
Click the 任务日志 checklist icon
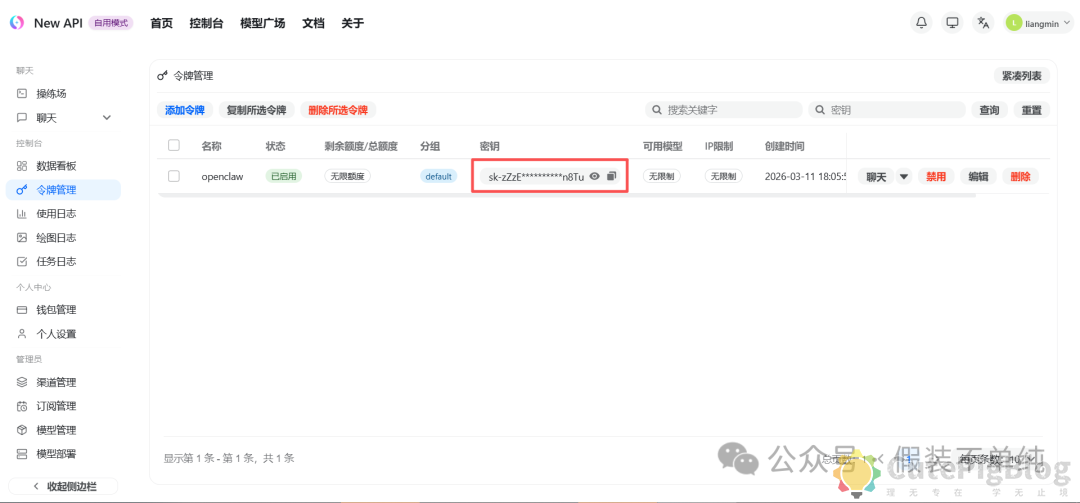click(22, 262)
